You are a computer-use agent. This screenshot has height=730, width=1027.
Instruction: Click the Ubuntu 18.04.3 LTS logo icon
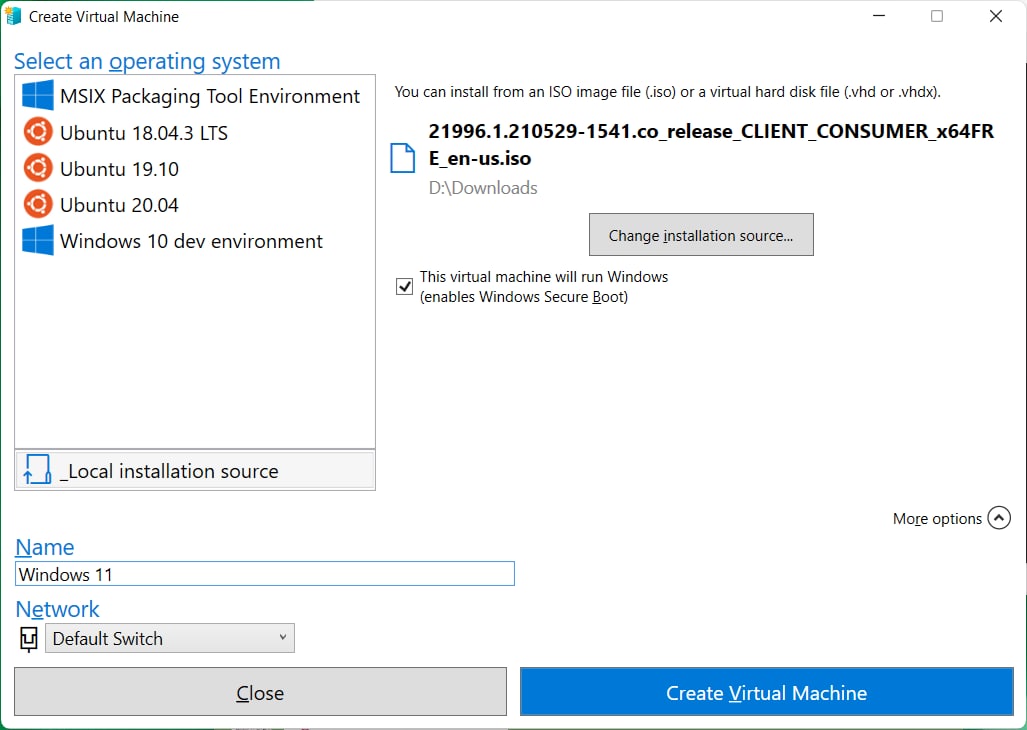[38, 132]
